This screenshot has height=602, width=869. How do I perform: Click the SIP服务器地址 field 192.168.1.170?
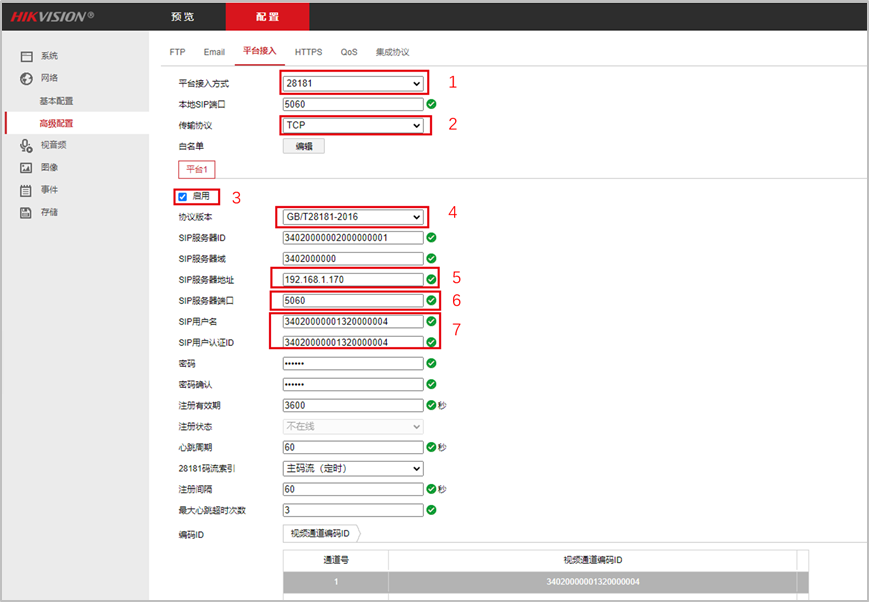click(353, 279)
